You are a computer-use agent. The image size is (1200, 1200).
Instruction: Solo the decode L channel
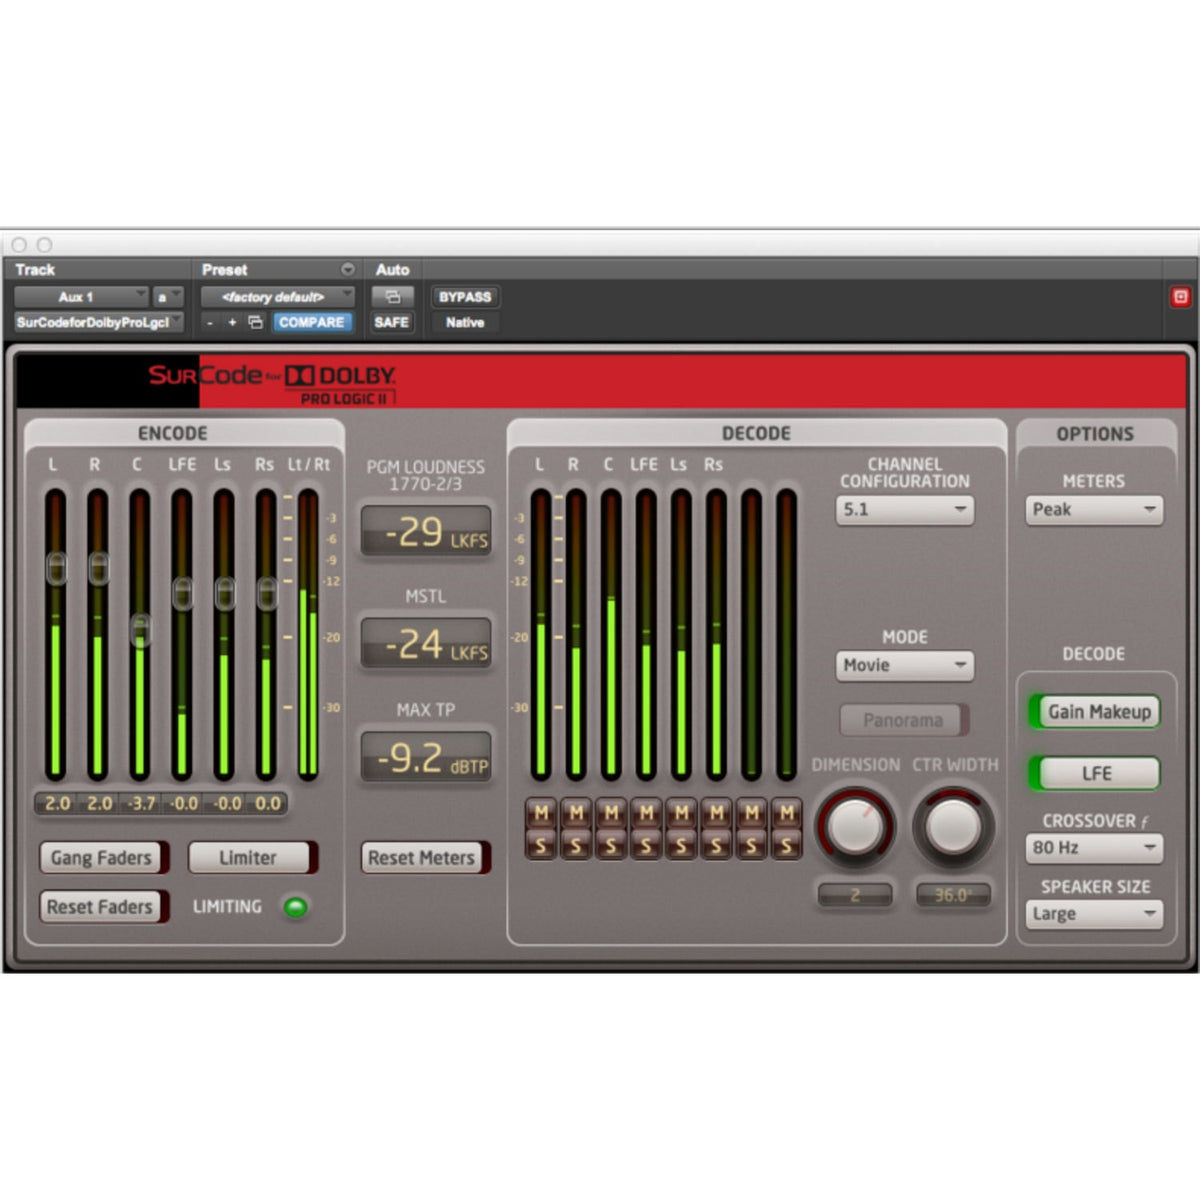click(541, 845)
